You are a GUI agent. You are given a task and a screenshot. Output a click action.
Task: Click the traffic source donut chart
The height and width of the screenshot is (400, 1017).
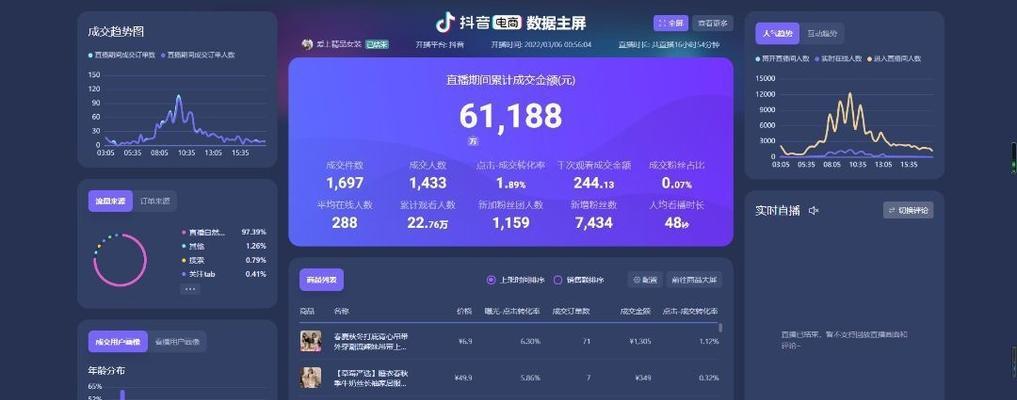pyautogui.click(x=120, y=260)
